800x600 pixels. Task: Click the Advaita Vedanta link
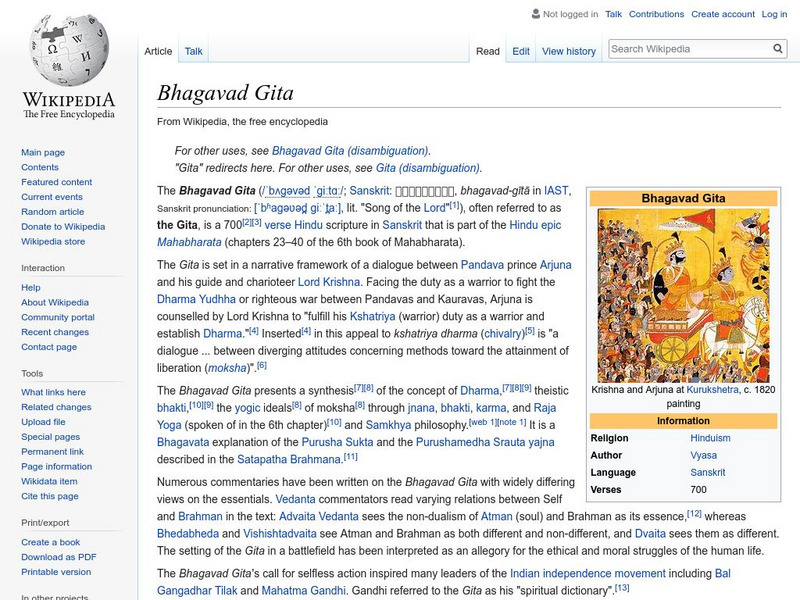[x=319, y=516]
